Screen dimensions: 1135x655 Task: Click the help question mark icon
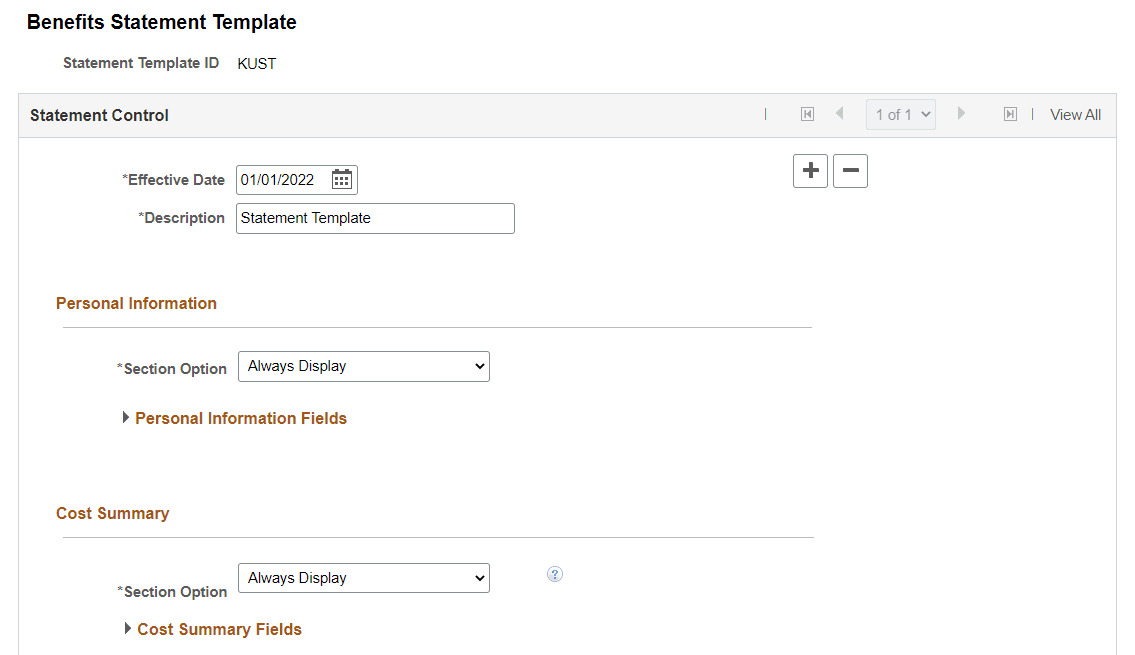555,574
